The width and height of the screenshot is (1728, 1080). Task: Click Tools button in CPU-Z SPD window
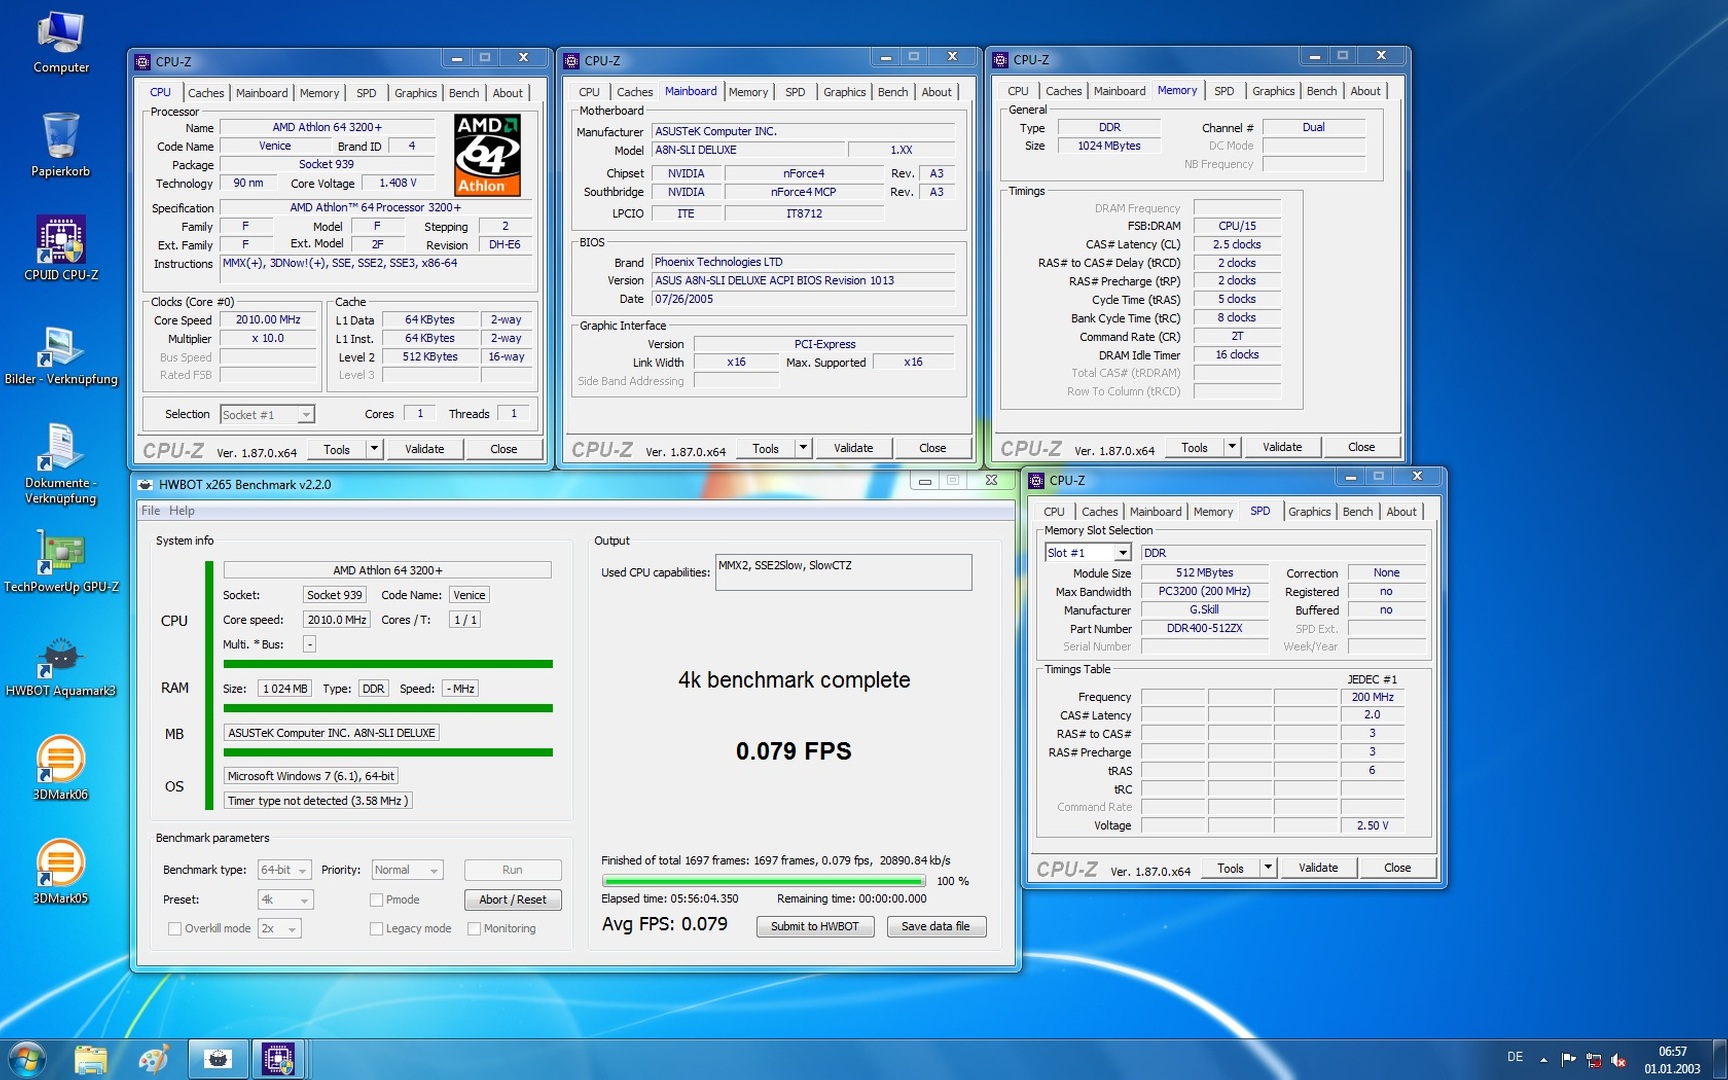[1231, 867]
